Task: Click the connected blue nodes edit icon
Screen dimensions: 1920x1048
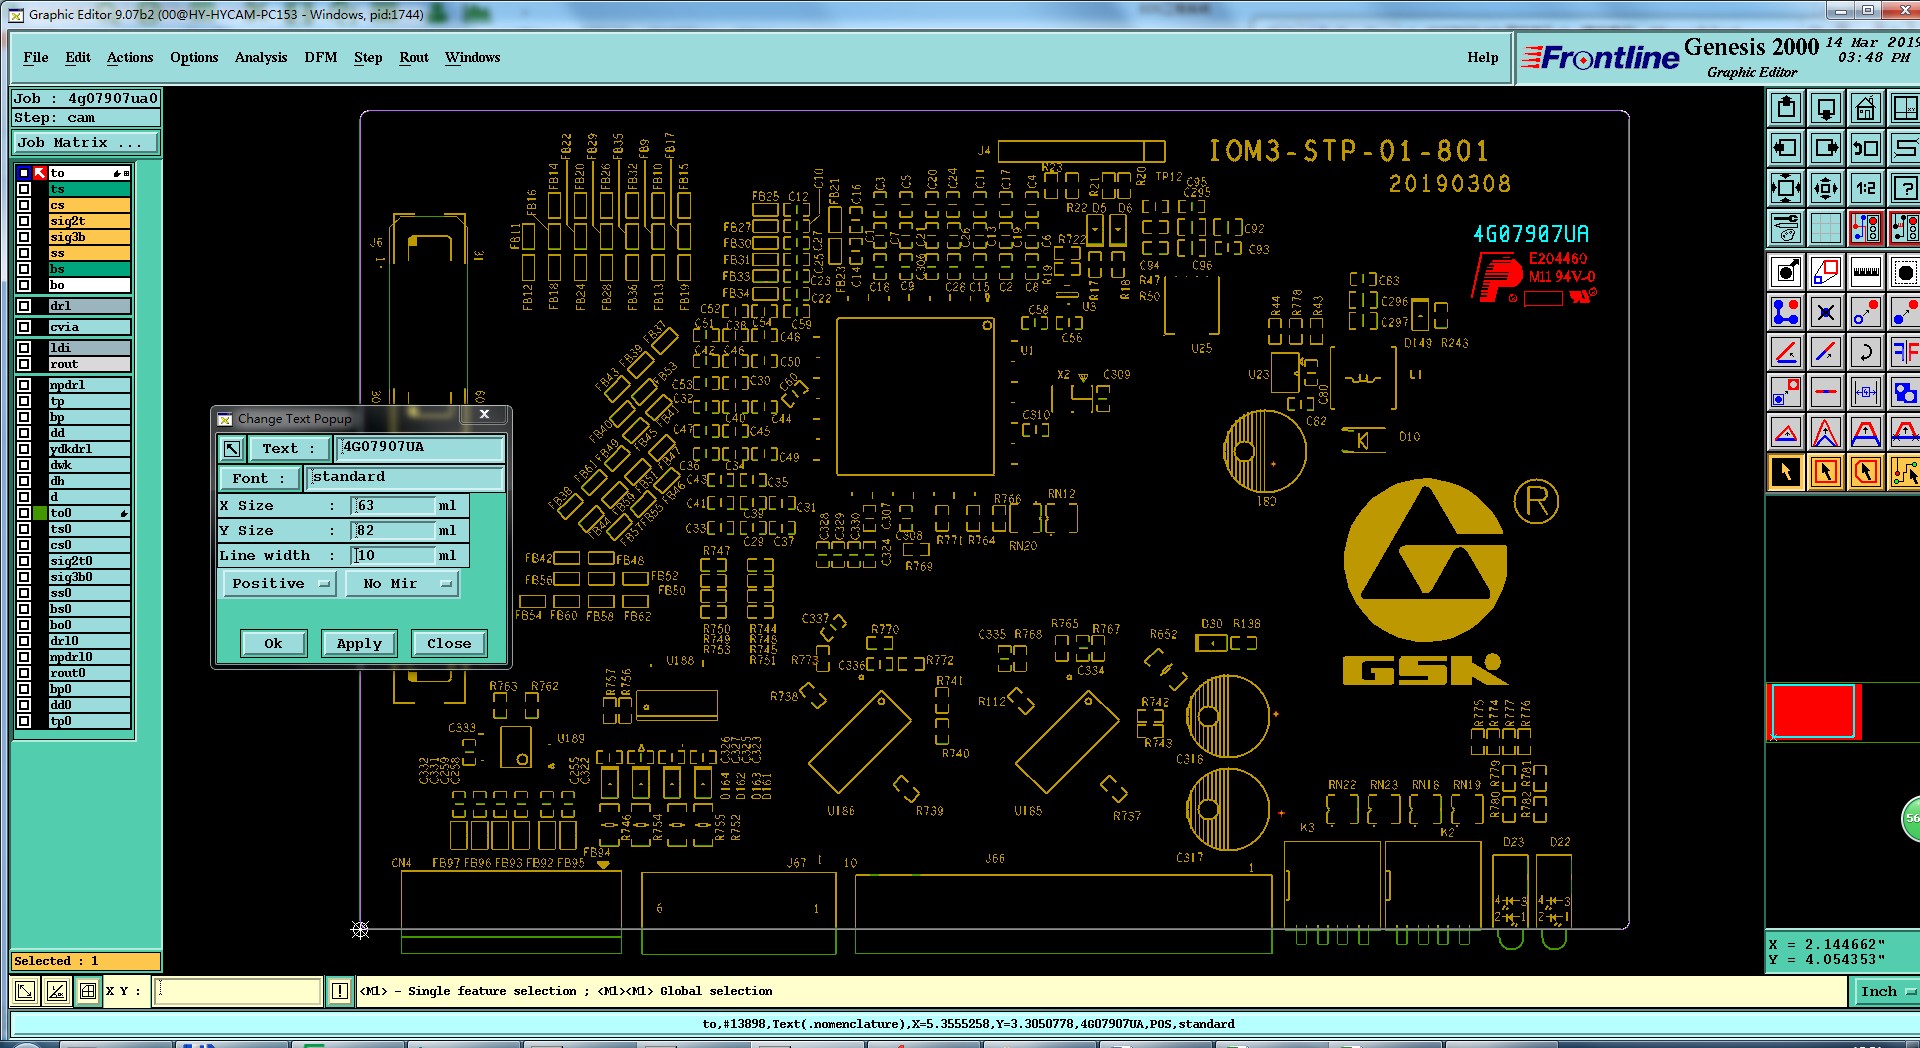Action: tap(1786, 312)
